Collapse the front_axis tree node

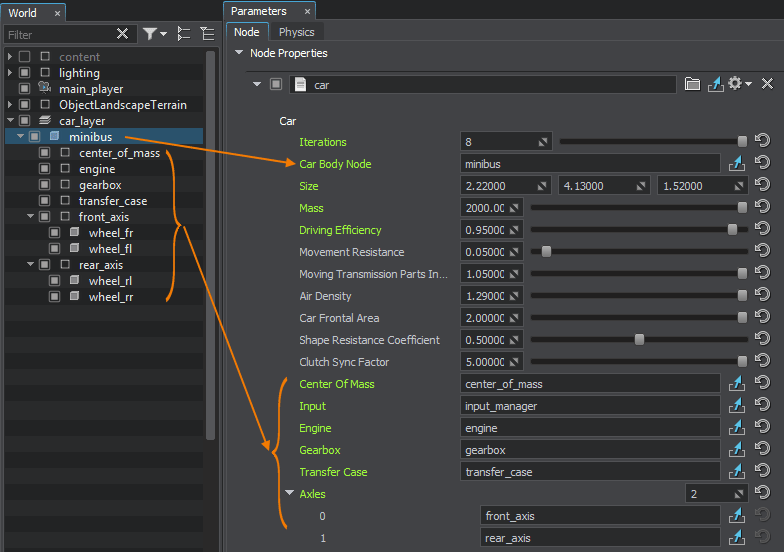(31, 217)
